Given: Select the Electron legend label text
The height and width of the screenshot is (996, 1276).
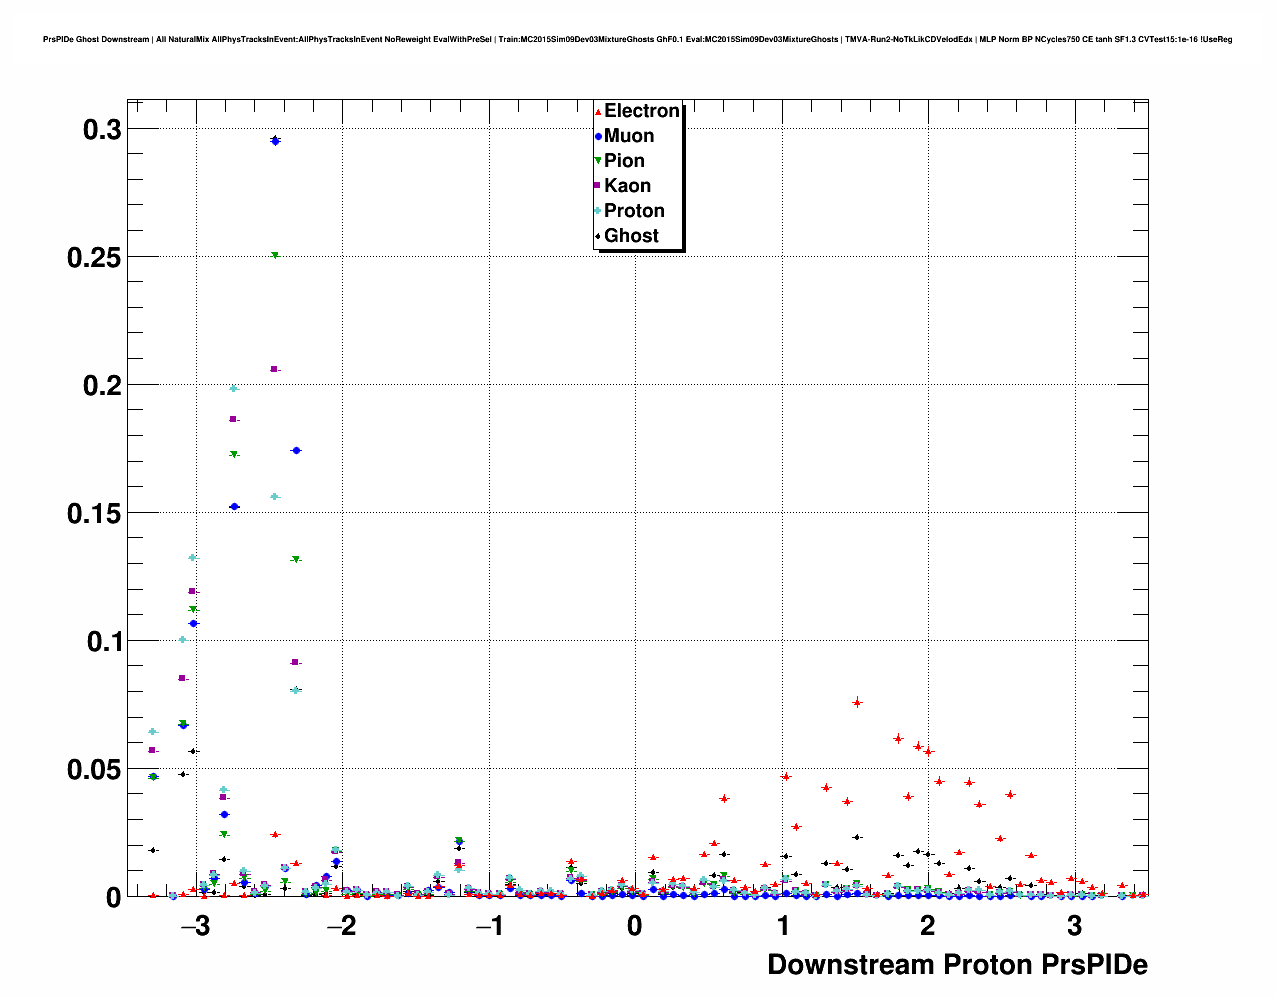Looking at the screenshot, I should point(641,111).
